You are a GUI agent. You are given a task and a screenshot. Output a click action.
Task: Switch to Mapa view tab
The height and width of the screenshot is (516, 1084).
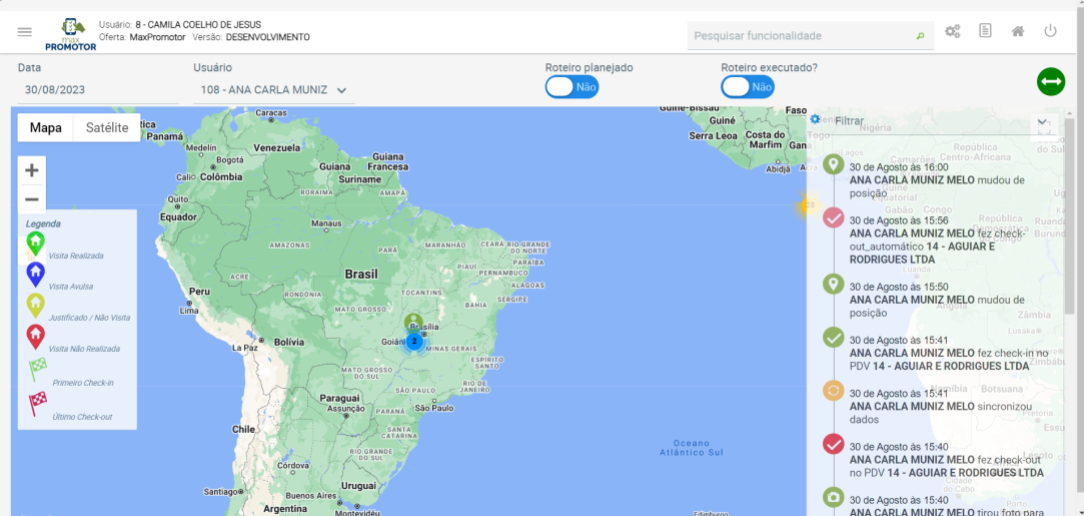pyautogui.click(x=46, y=127)
